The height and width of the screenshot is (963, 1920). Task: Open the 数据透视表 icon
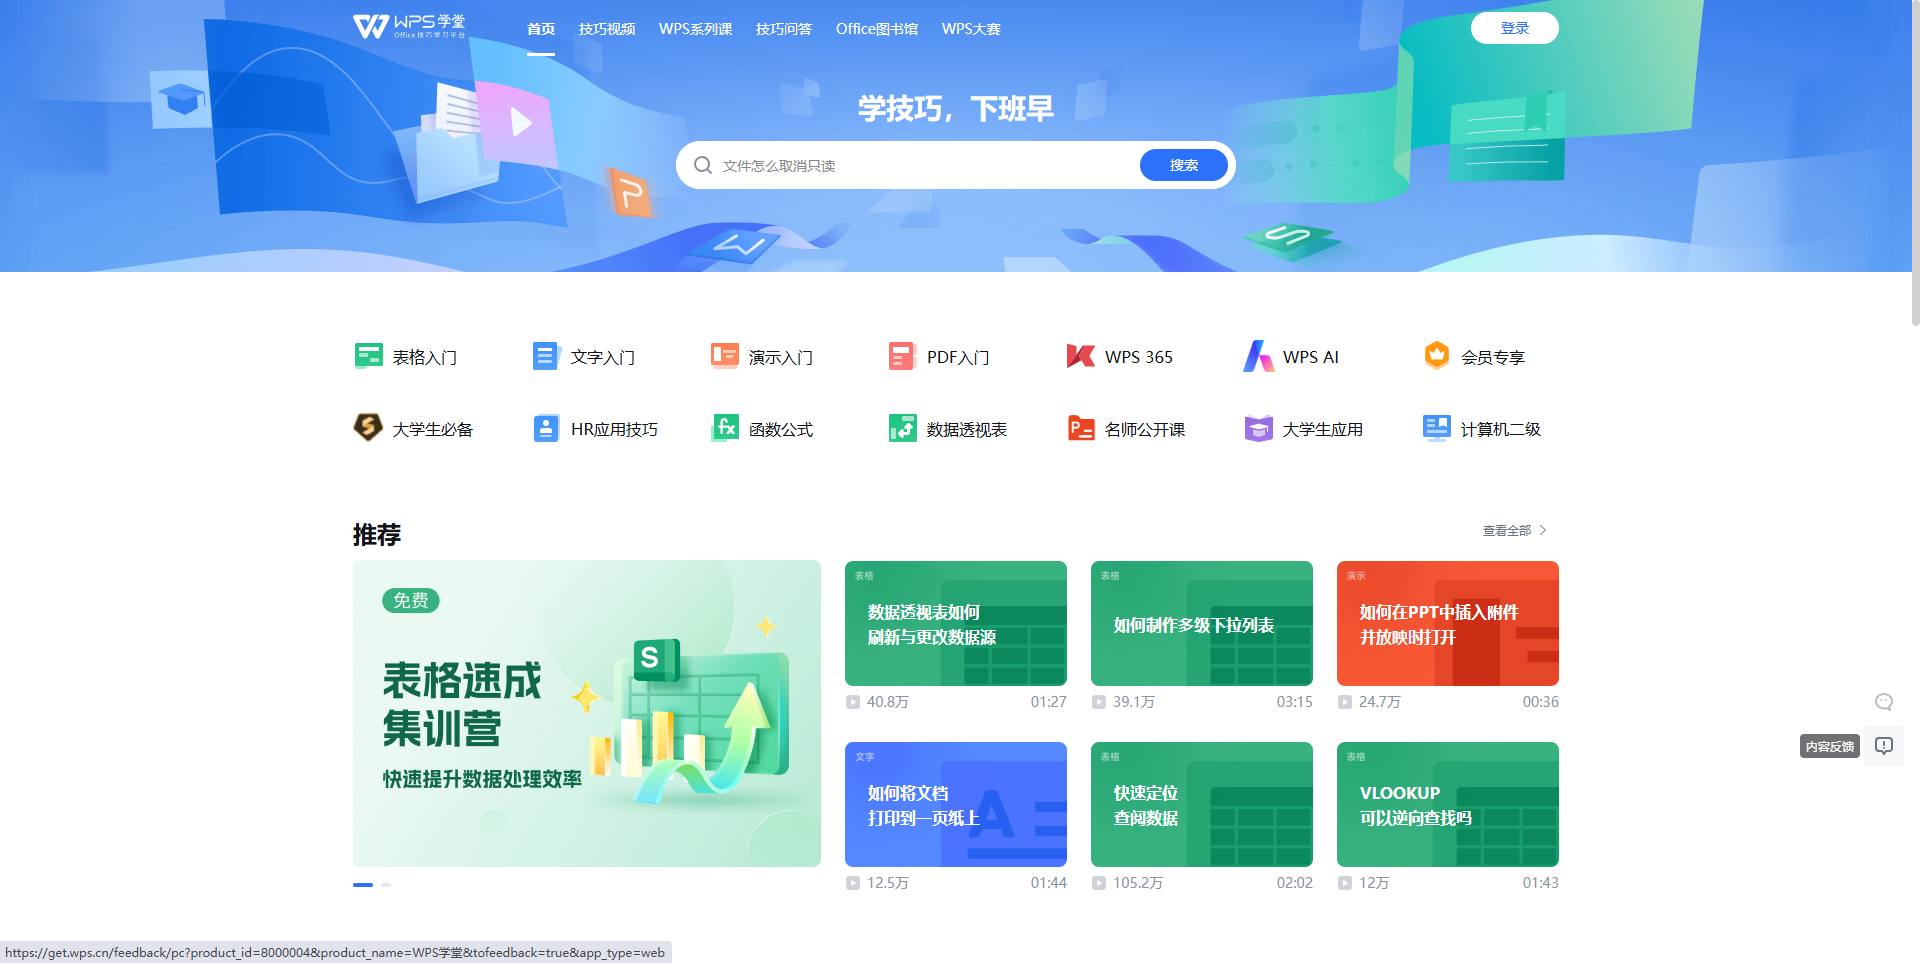[902, 428]
